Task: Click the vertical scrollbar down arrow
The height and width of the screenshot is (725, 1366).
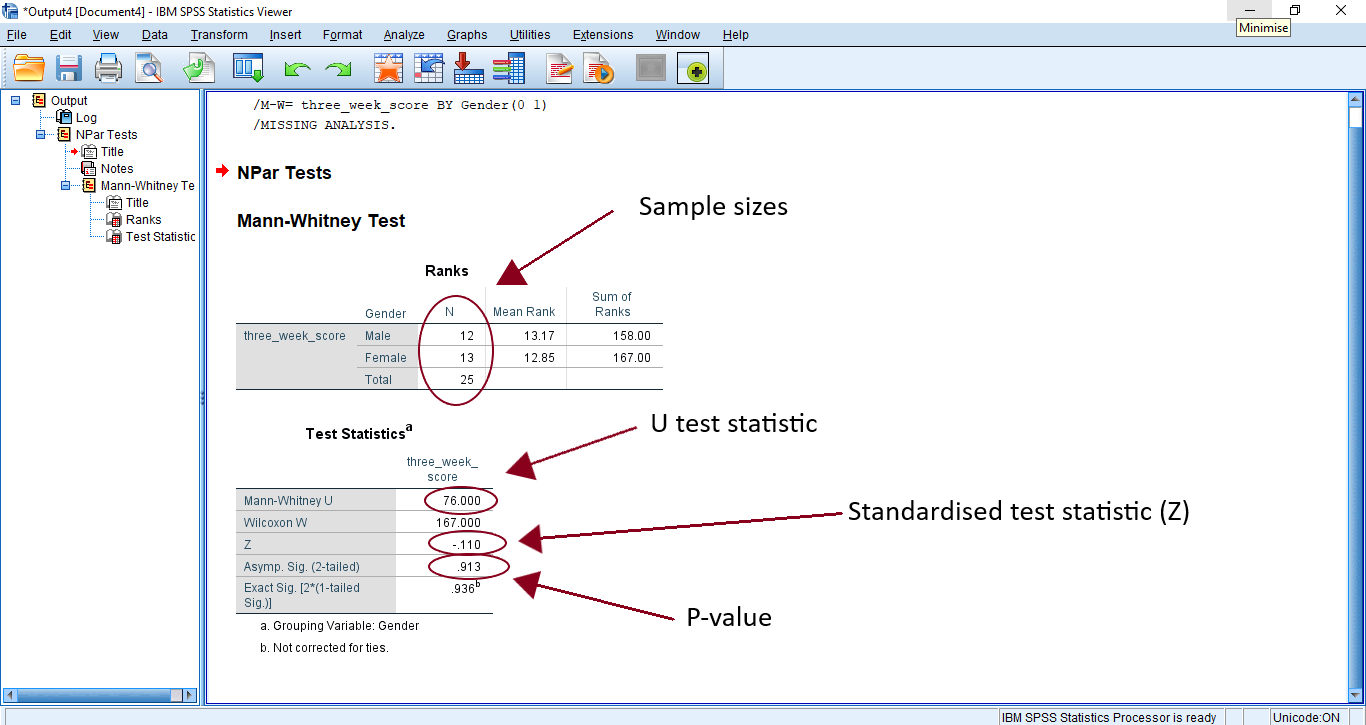Action: tap(1356, 695)
